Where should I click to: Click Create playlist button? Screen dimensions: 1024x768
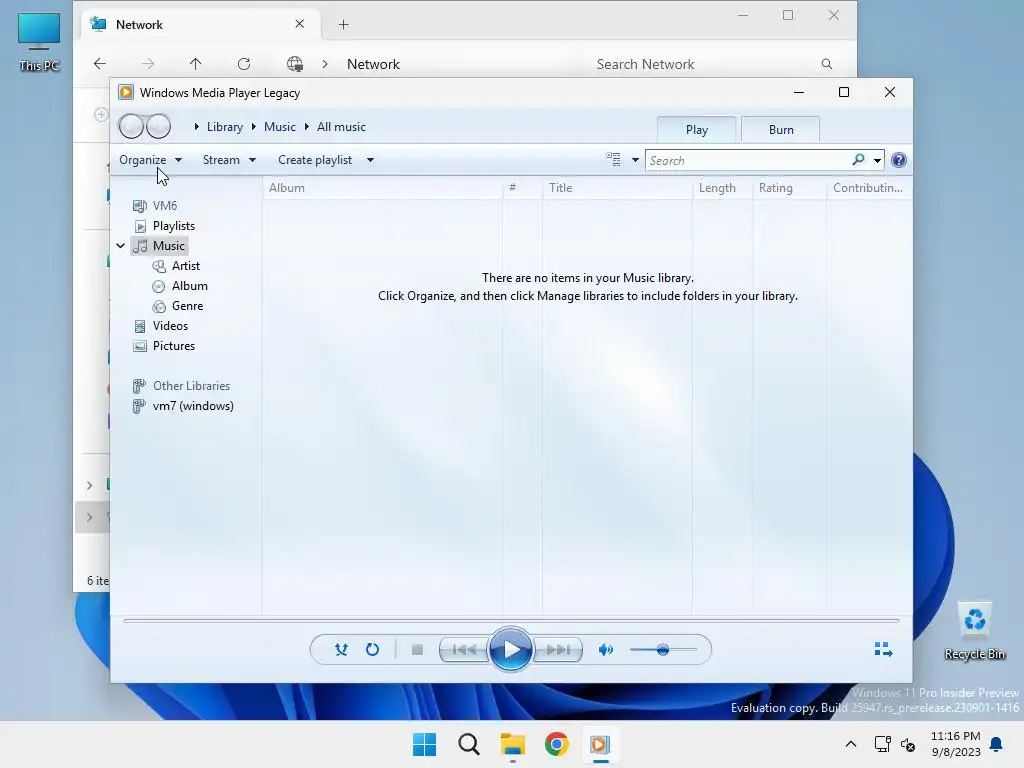tap(315, 160)
